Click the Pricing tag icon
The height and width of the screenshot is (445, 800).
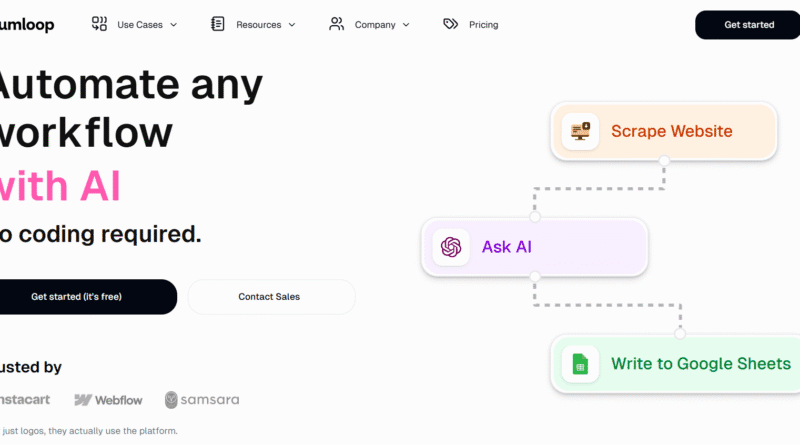[x=451, y=24]
